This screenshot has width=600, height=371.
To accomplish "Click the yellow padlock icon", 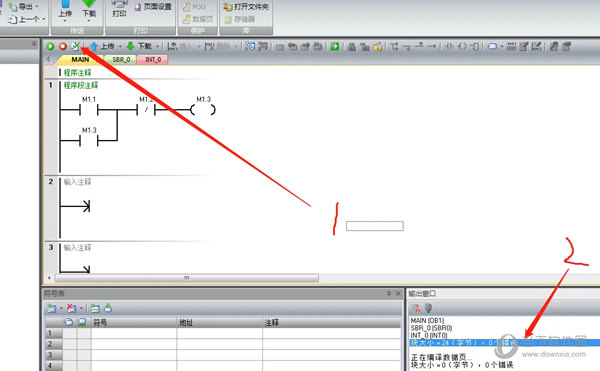I will (x=378, y=47).
